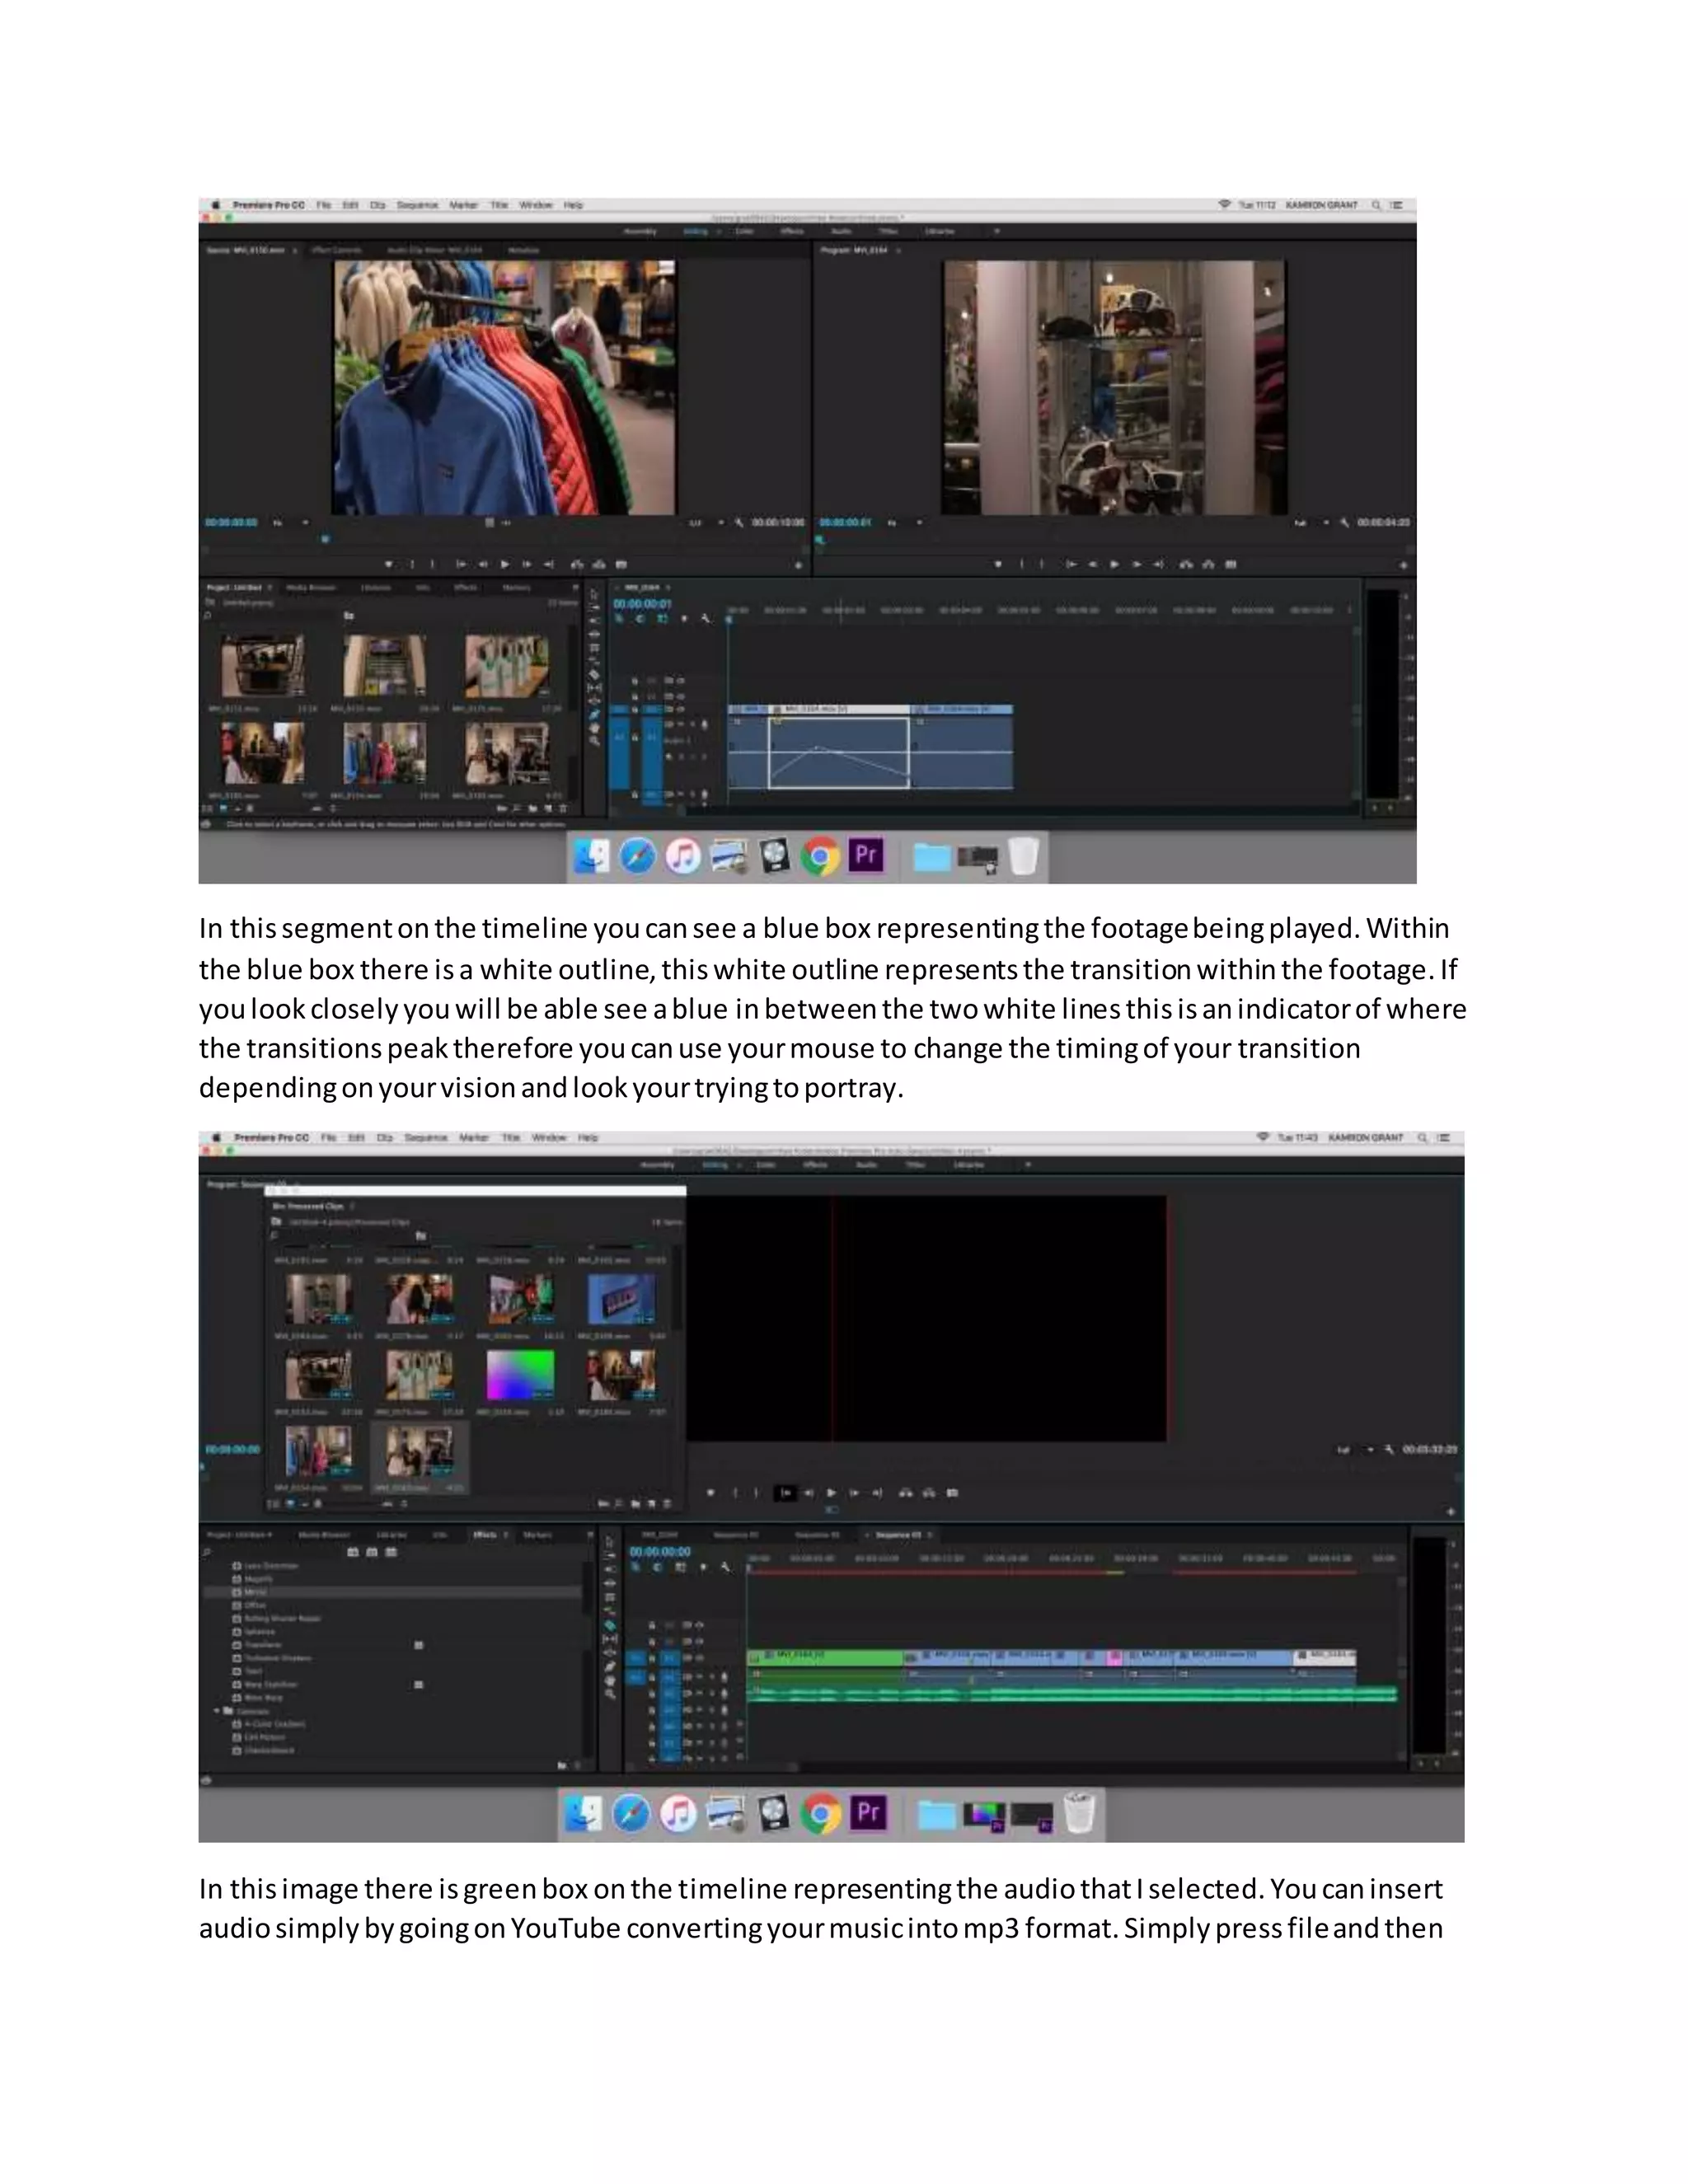
Task: Click Add Marker icon in lower timeline header
Action: tap(703, 1567)
